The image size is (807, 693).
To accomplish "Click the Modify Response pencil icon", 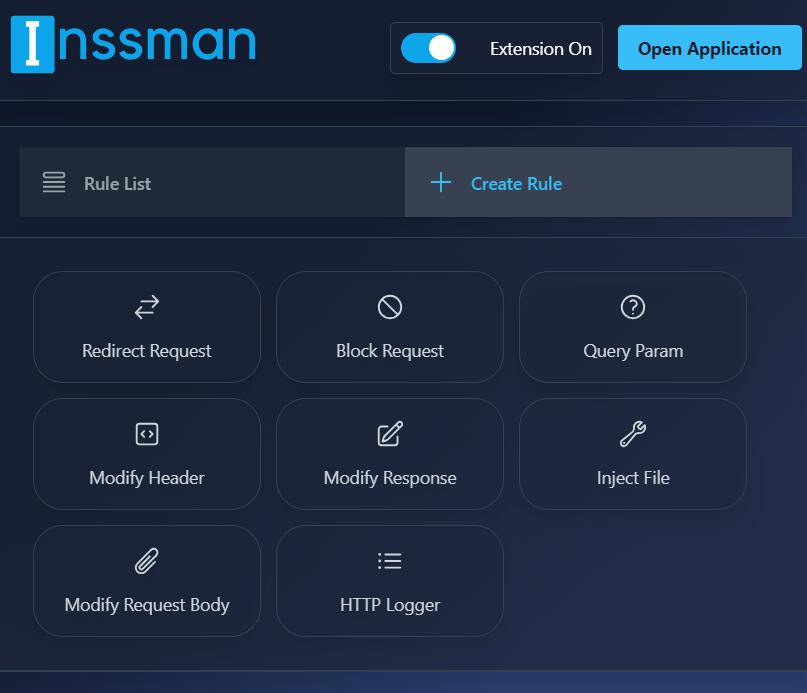I will 390,434.
